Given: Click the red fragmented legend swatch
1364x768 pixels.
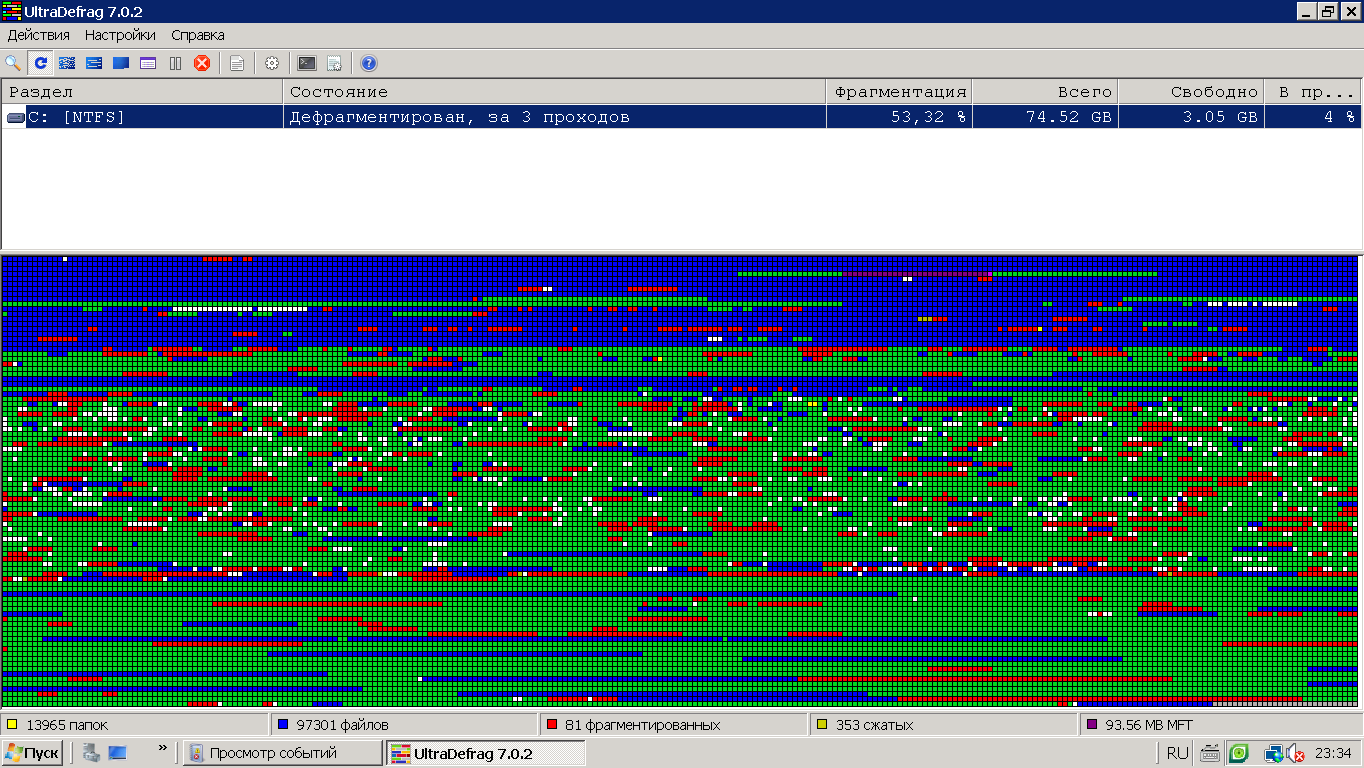Looking at the screenshot, I should [551, 725].
